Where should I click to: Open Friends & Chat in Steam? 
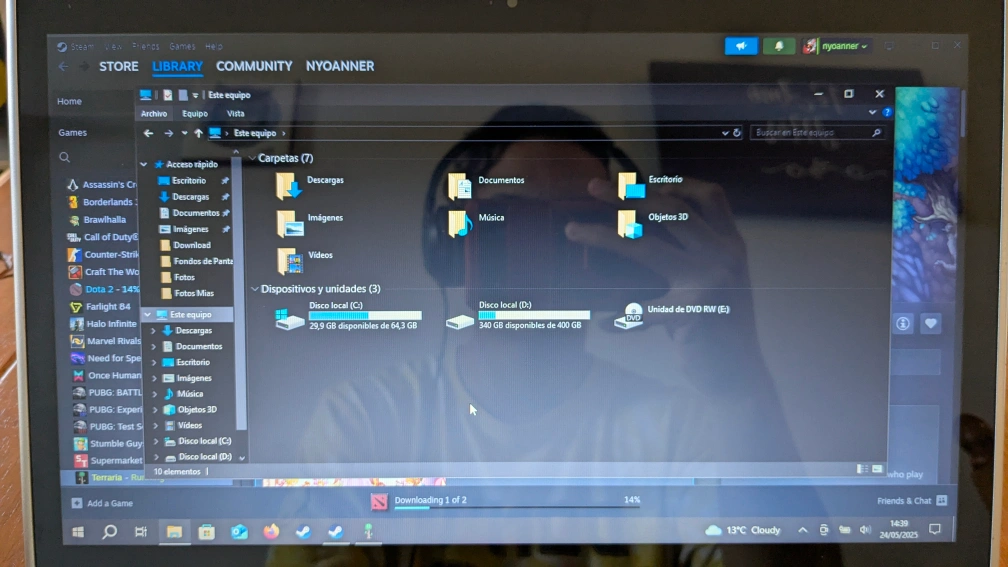pos(912,501)
